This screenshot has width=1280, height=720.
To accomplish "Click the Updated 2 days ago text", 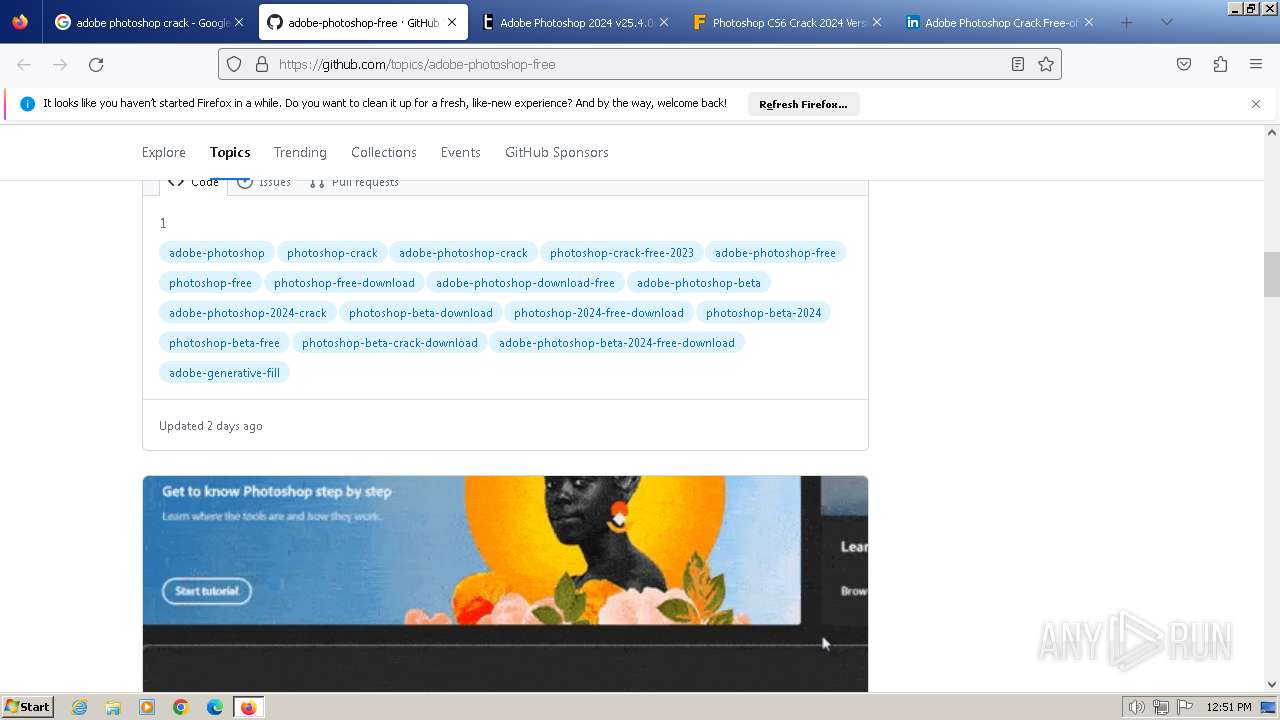I will click(211, 426).
